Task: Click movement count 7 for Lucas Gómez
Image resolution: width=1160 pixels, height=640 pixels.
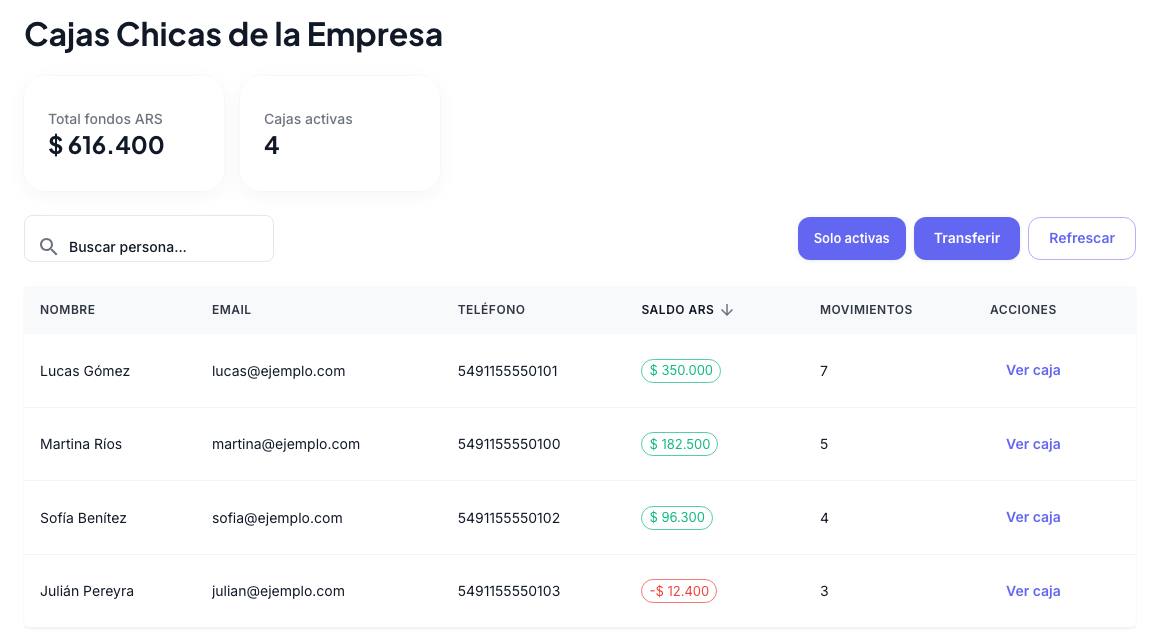Action: click(x=823, y=371)
